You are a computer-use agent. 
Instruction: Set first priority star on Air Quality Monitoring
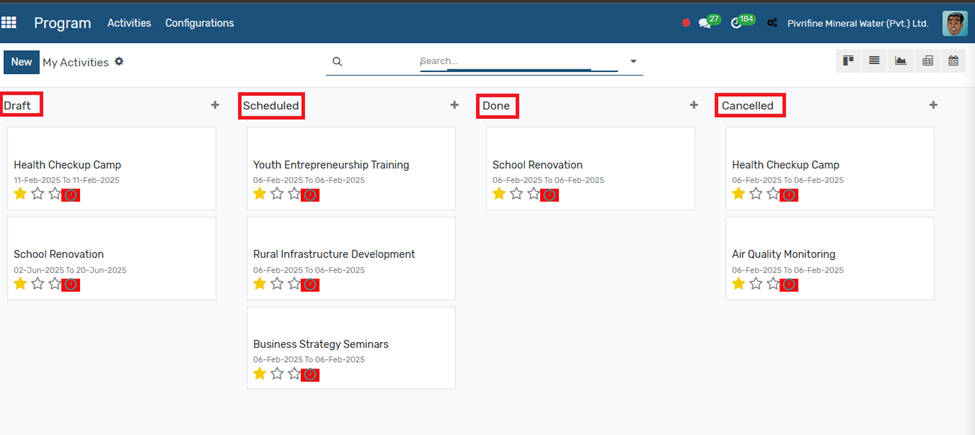[x=738, y=284]
